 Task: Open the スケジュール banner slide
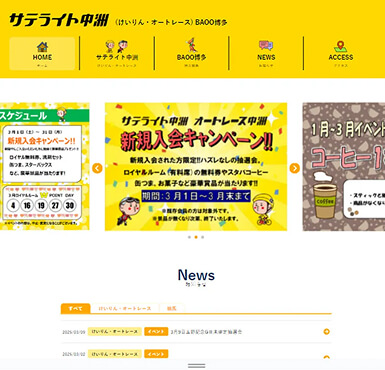click(45, 166)
